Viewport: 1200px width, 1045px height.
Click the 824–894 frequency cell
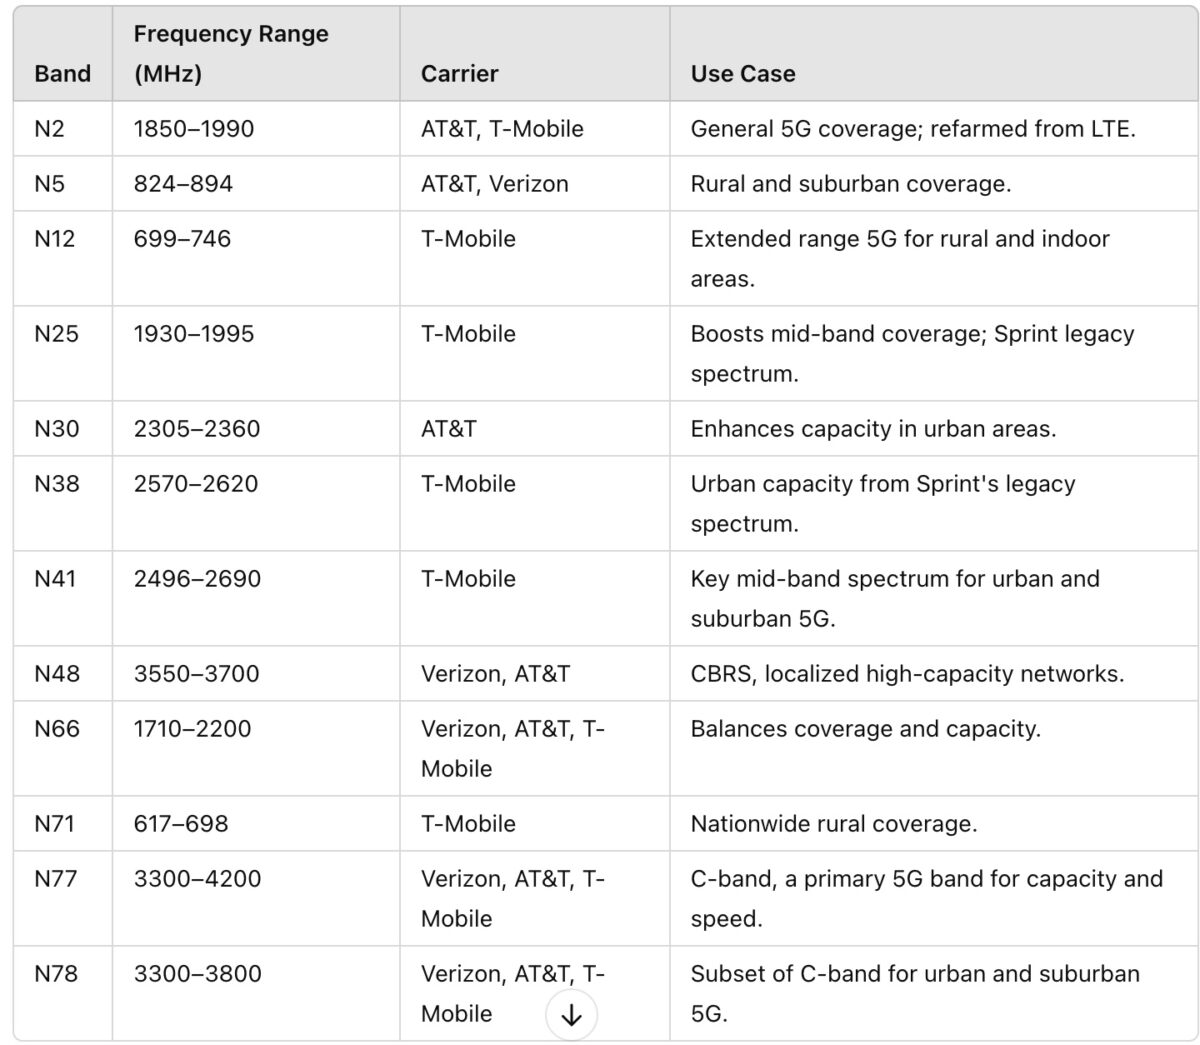(183, 184)
